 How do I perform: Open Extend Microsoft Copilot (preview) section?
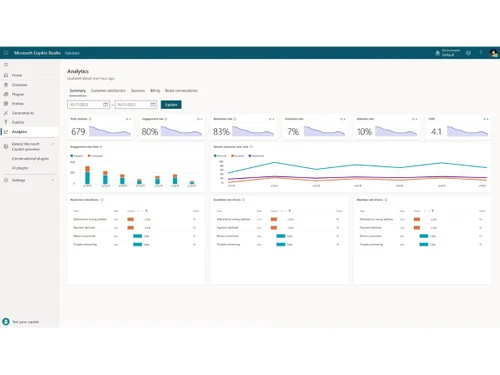(26, 146)
